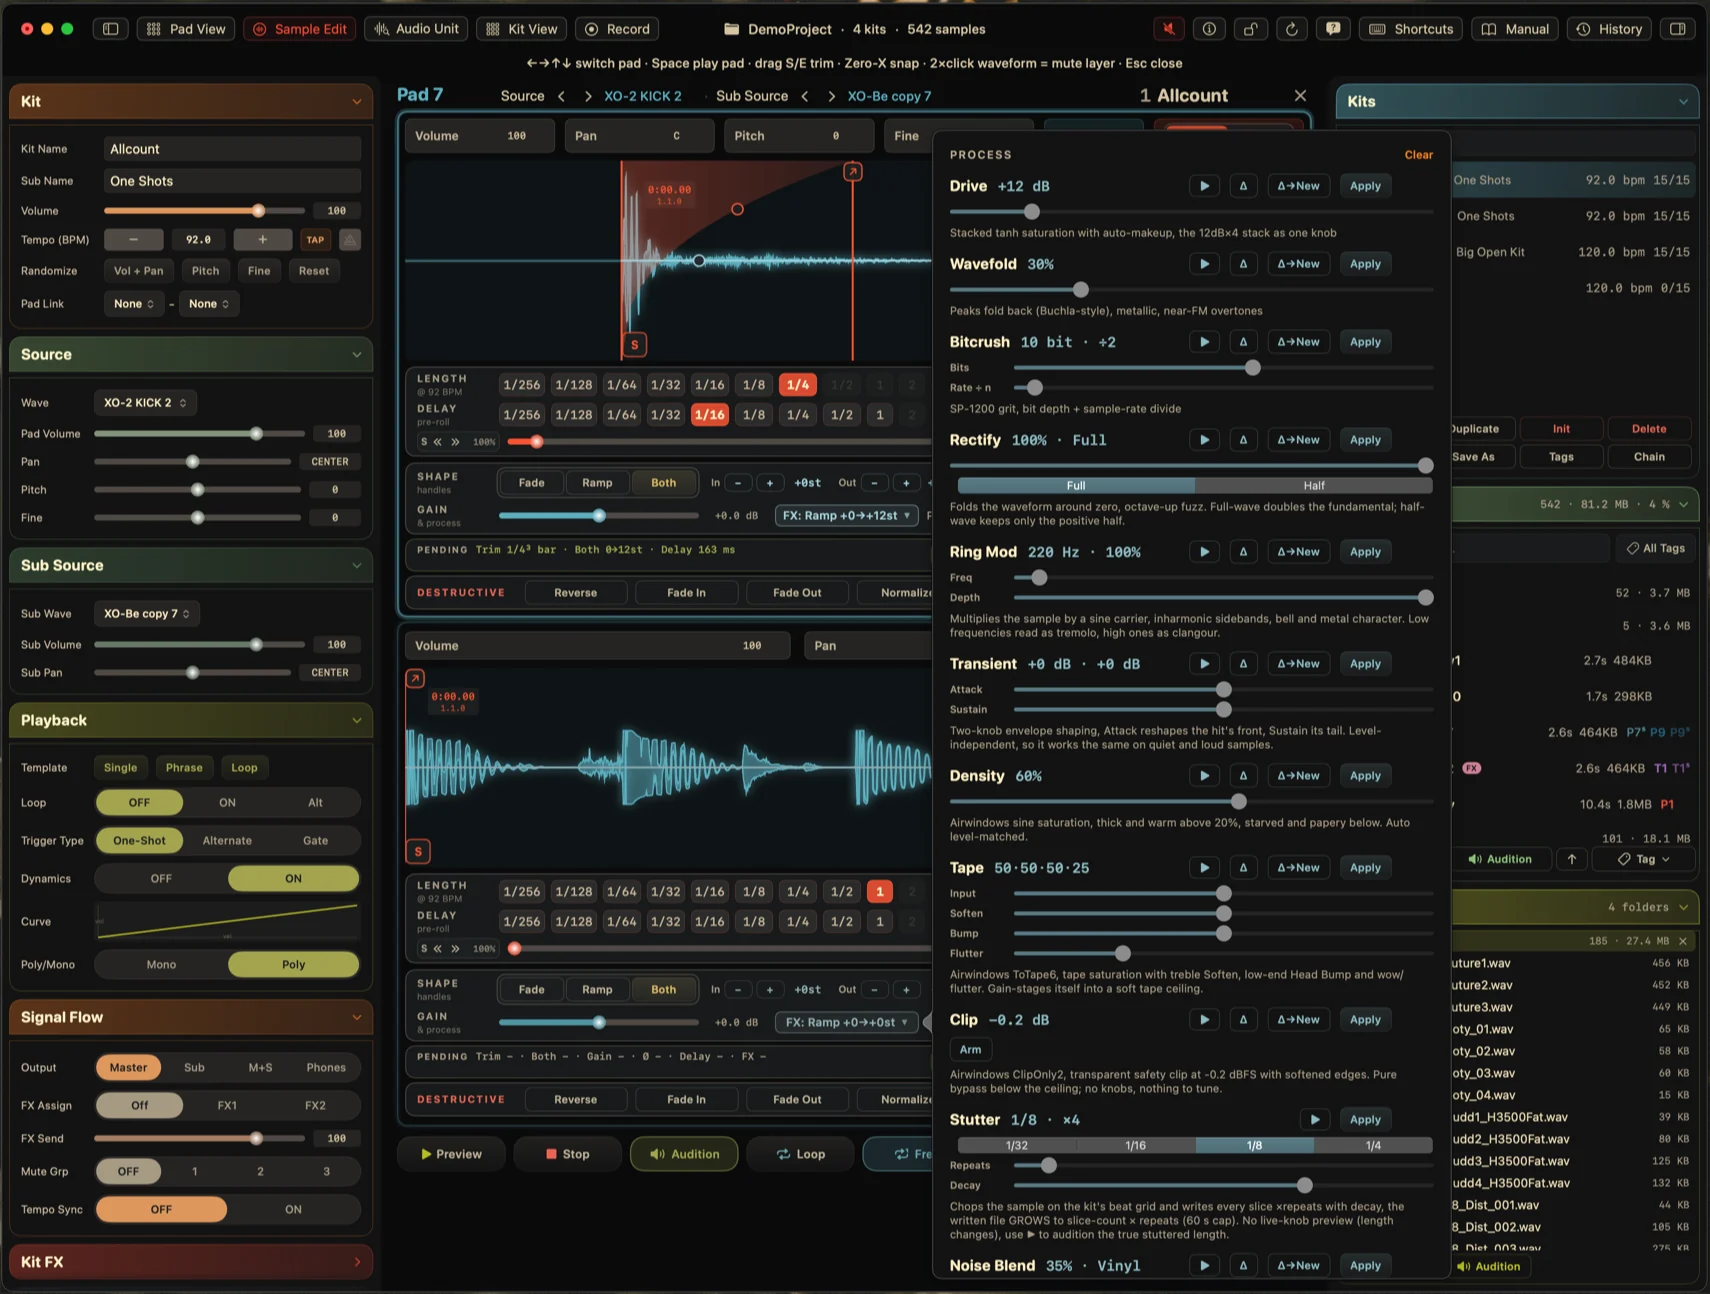Click the expand arrow icon on lower waveform
The image size is (1710, 1294).
click(x=415, y=678)
